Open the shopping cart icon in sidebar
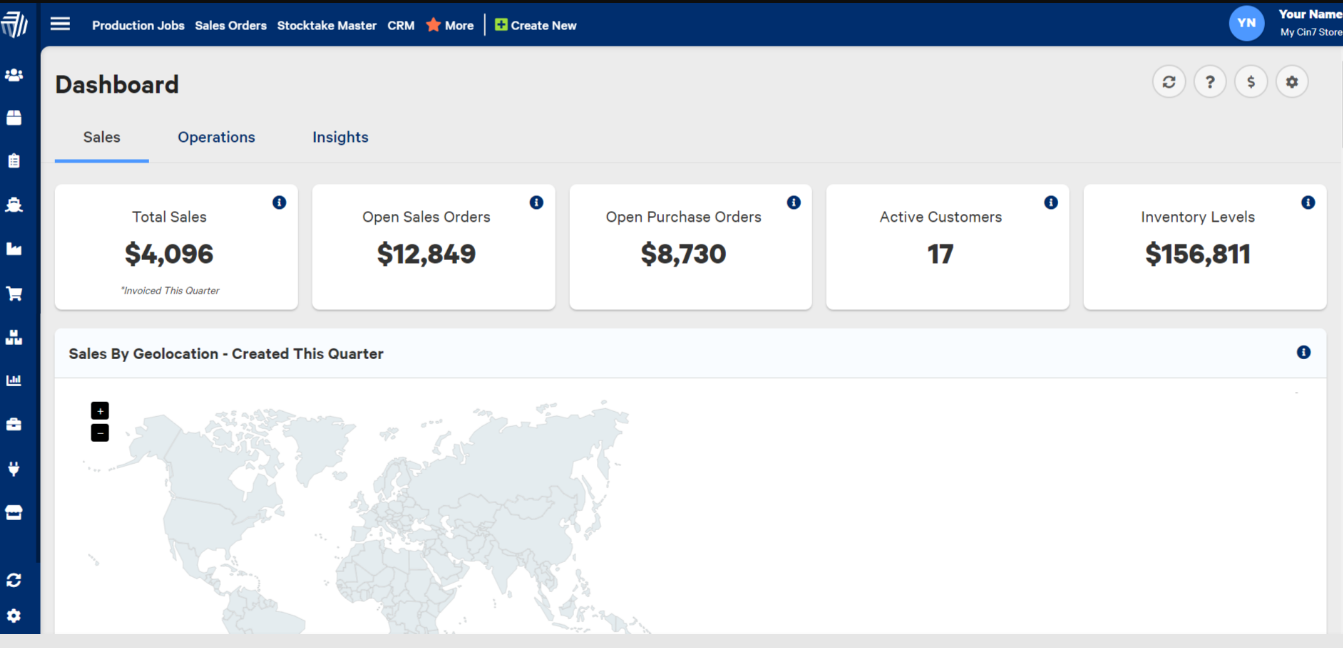This screenshot has height=648, width=1343. [x=14, y=294]
